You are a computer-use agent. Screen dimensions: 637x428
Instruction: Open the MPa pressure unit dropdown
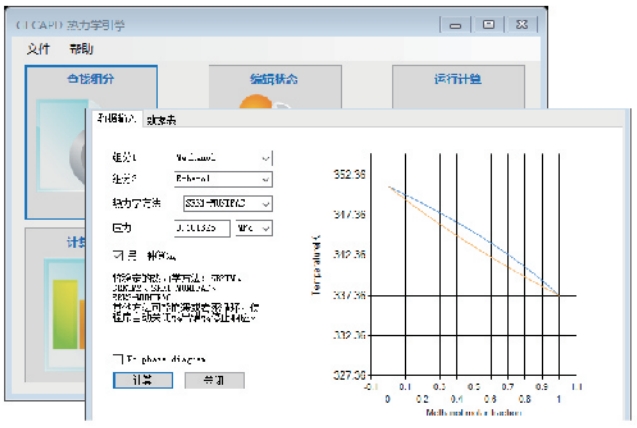tap(264, 228)
